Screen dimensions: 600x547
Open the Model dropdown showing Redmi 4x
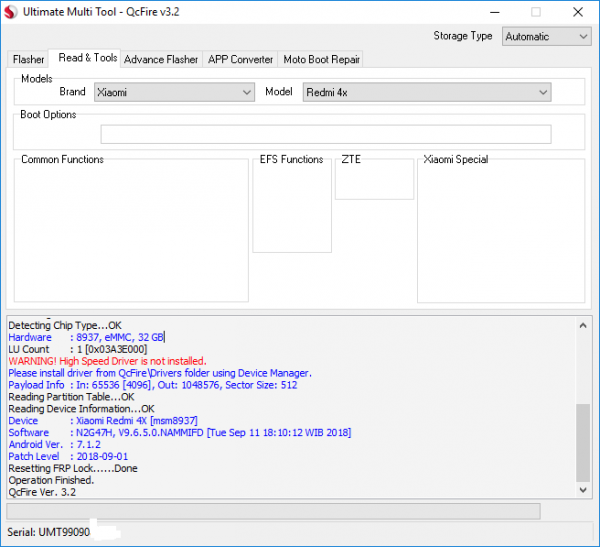click(424, 92)
